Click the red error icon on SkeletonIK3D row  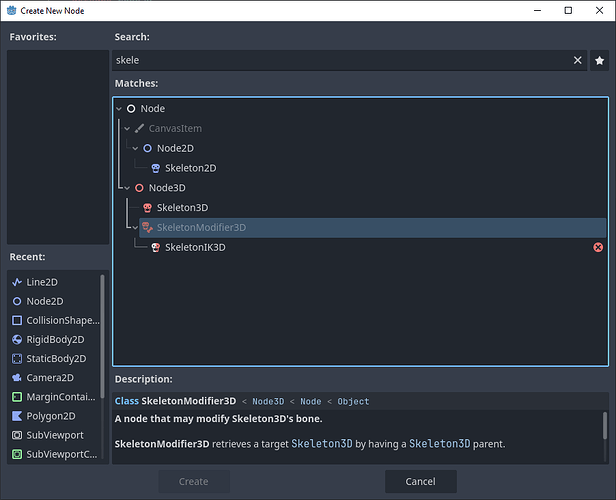pyautogui.click(x=598, y=247)
